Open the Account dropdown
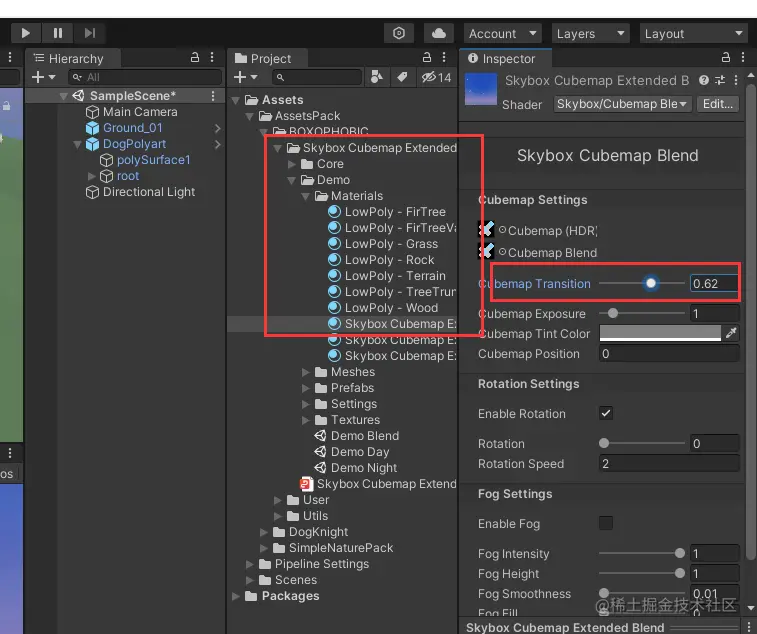Screen dimensions: 757x634 (503, 34)
